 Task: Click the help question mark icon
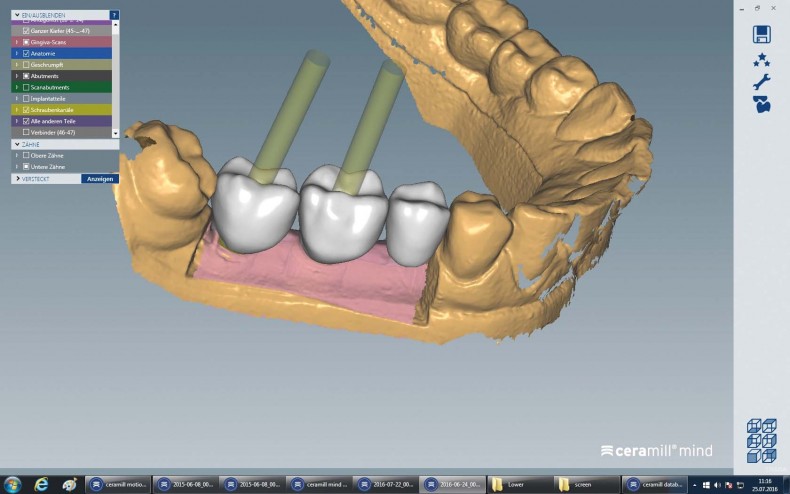pos(114,16)
